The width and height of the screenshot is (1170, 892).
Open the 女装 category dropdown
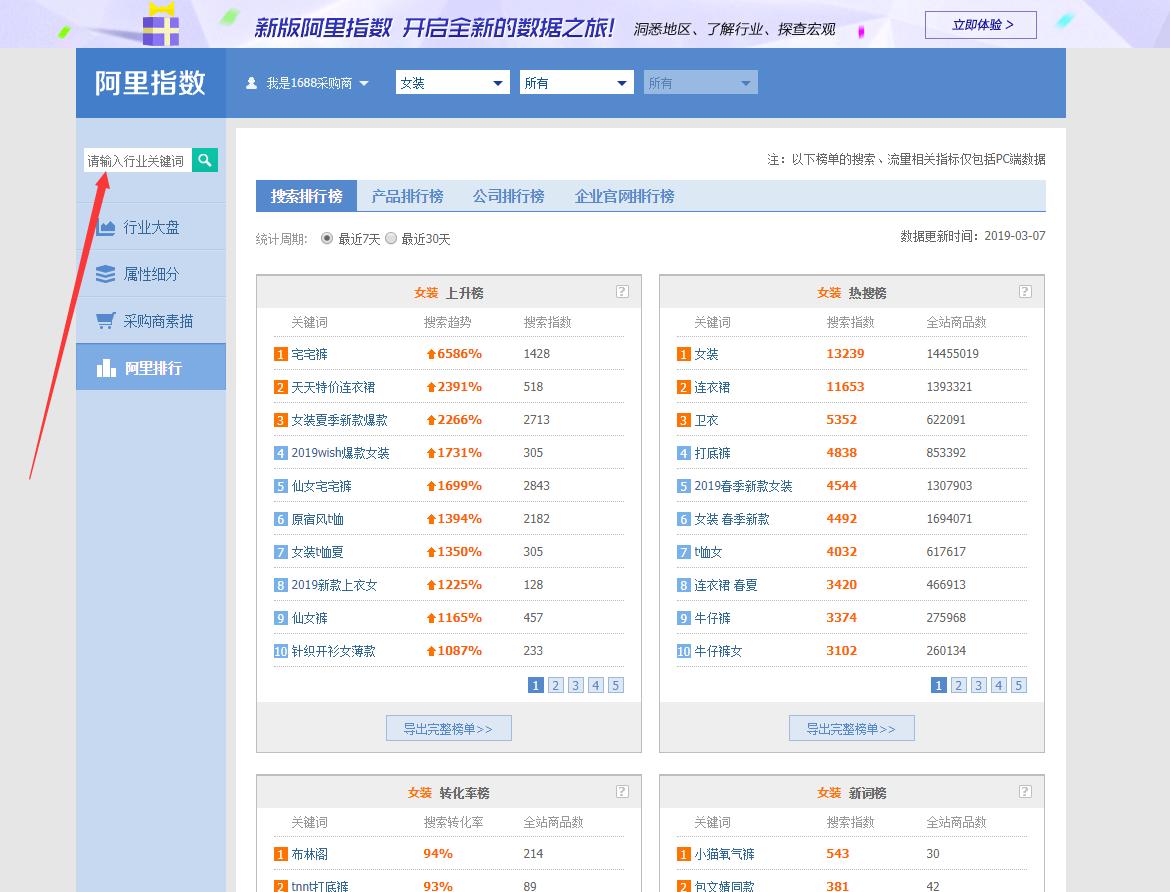(451, 82)
